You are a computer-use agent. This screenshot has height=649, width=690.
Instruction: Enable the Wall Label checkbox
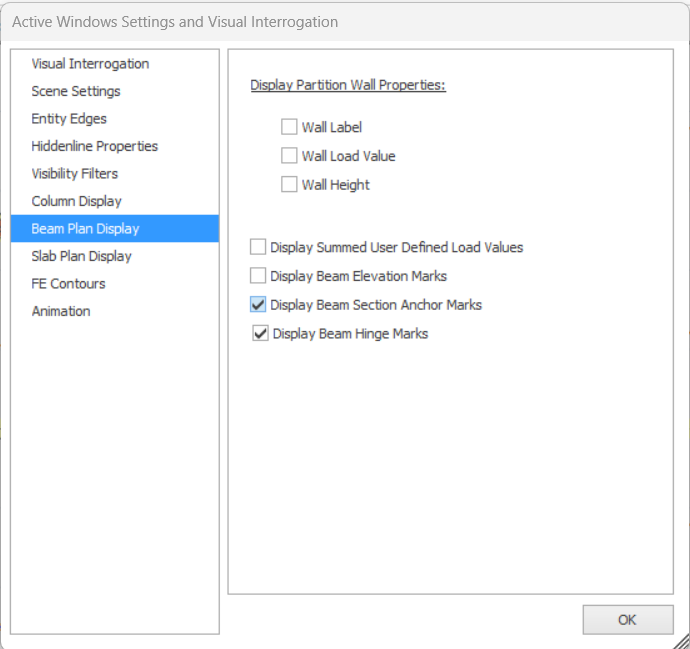(x=289, y=128)
